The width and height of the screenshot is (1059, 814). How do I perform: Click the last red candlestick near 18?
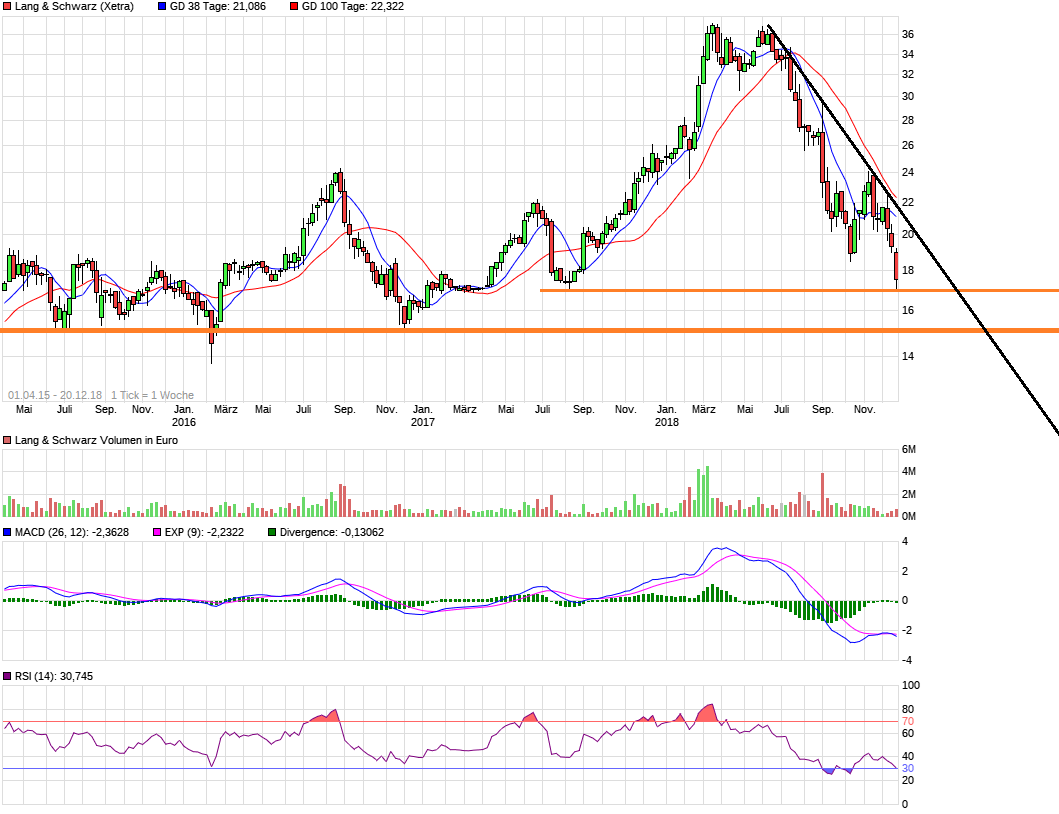coord(896,266)
